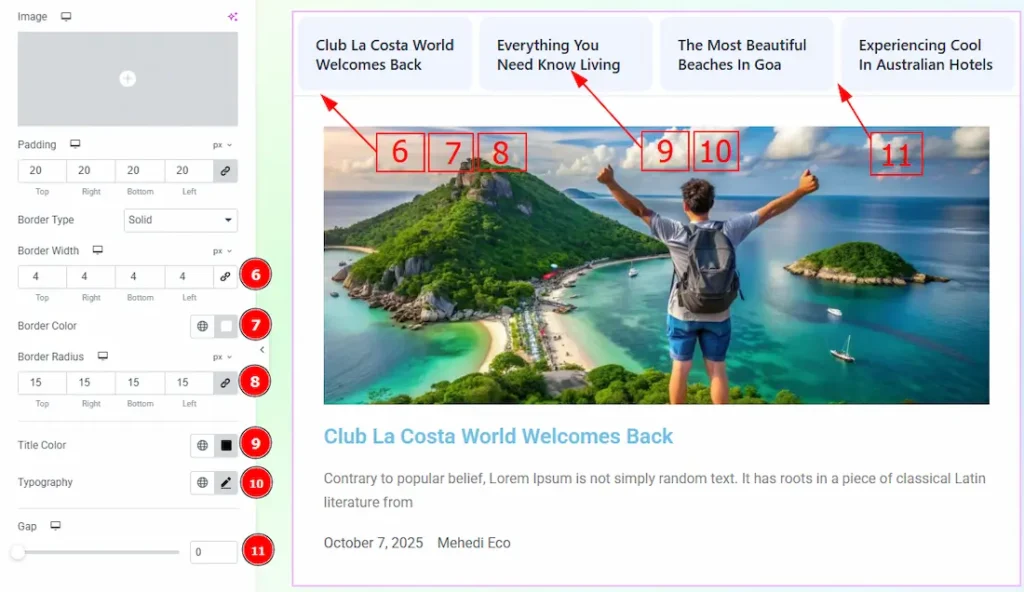Click the AI sparkle icon beside Image
1024x592 pixels.
(x=232, y=16)
